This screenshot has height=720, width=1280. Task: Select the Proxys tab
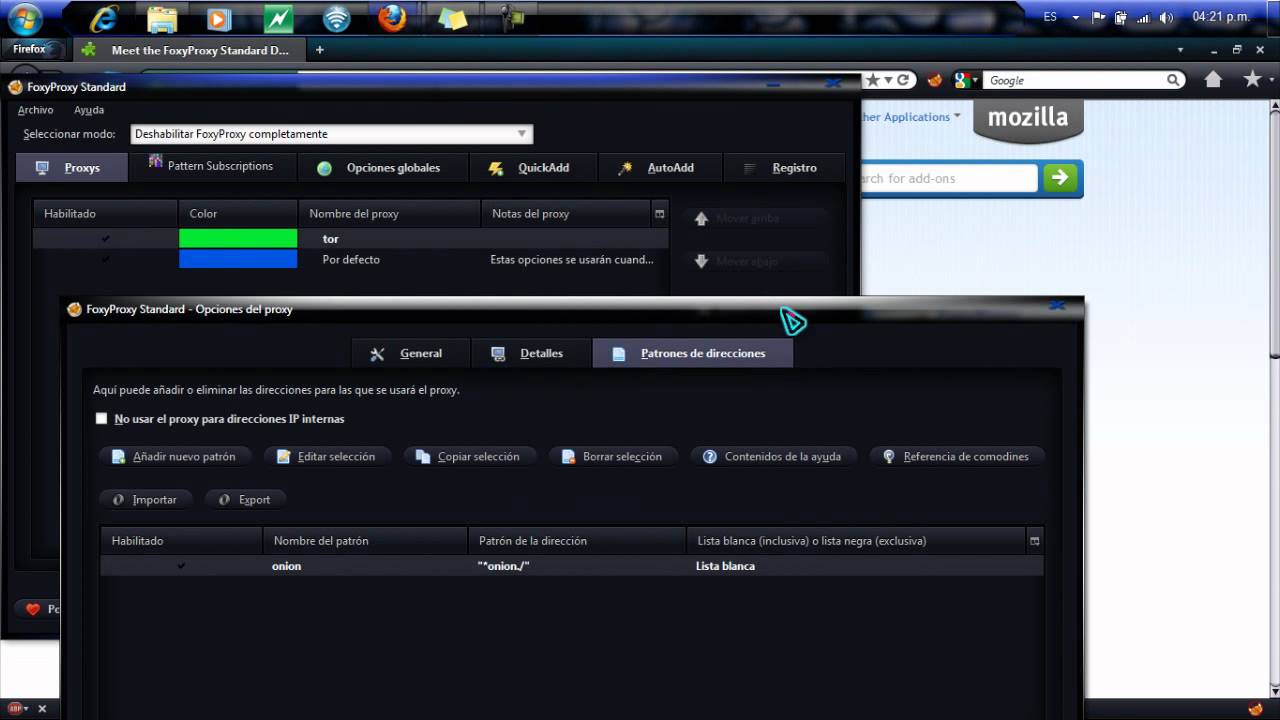71,168
